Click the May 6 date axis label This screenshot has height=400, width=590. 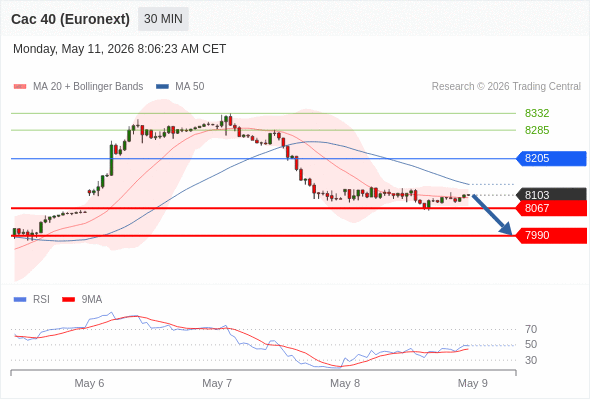(89, 383)
